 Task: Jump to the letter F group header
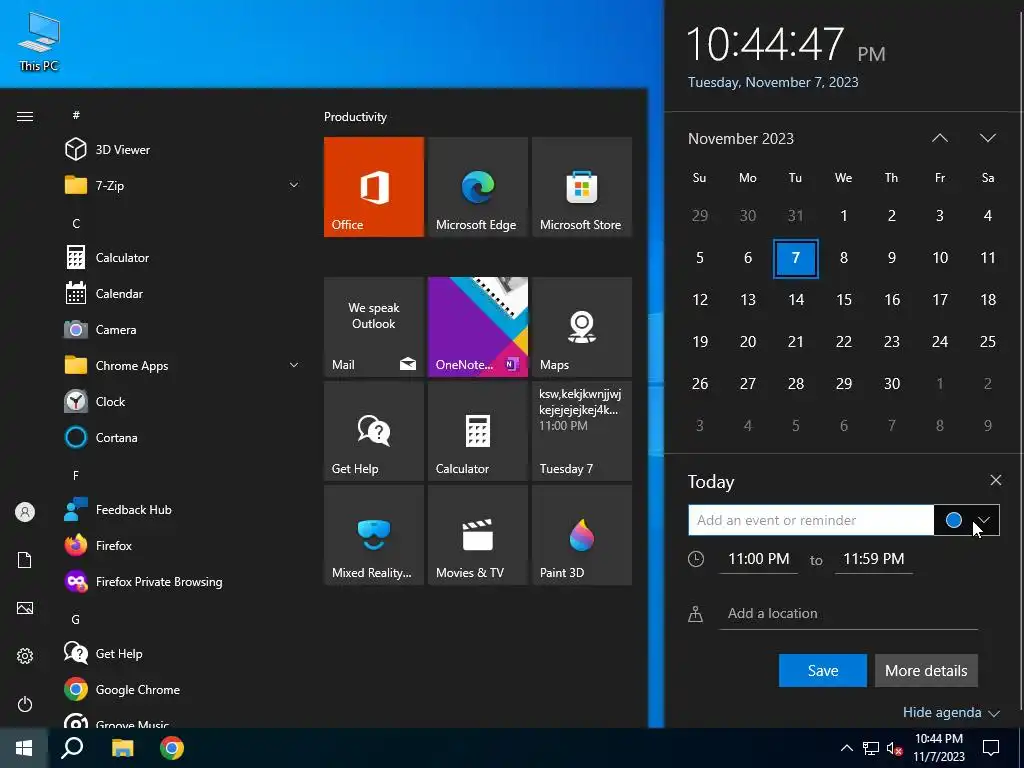(x=76, y=475)
